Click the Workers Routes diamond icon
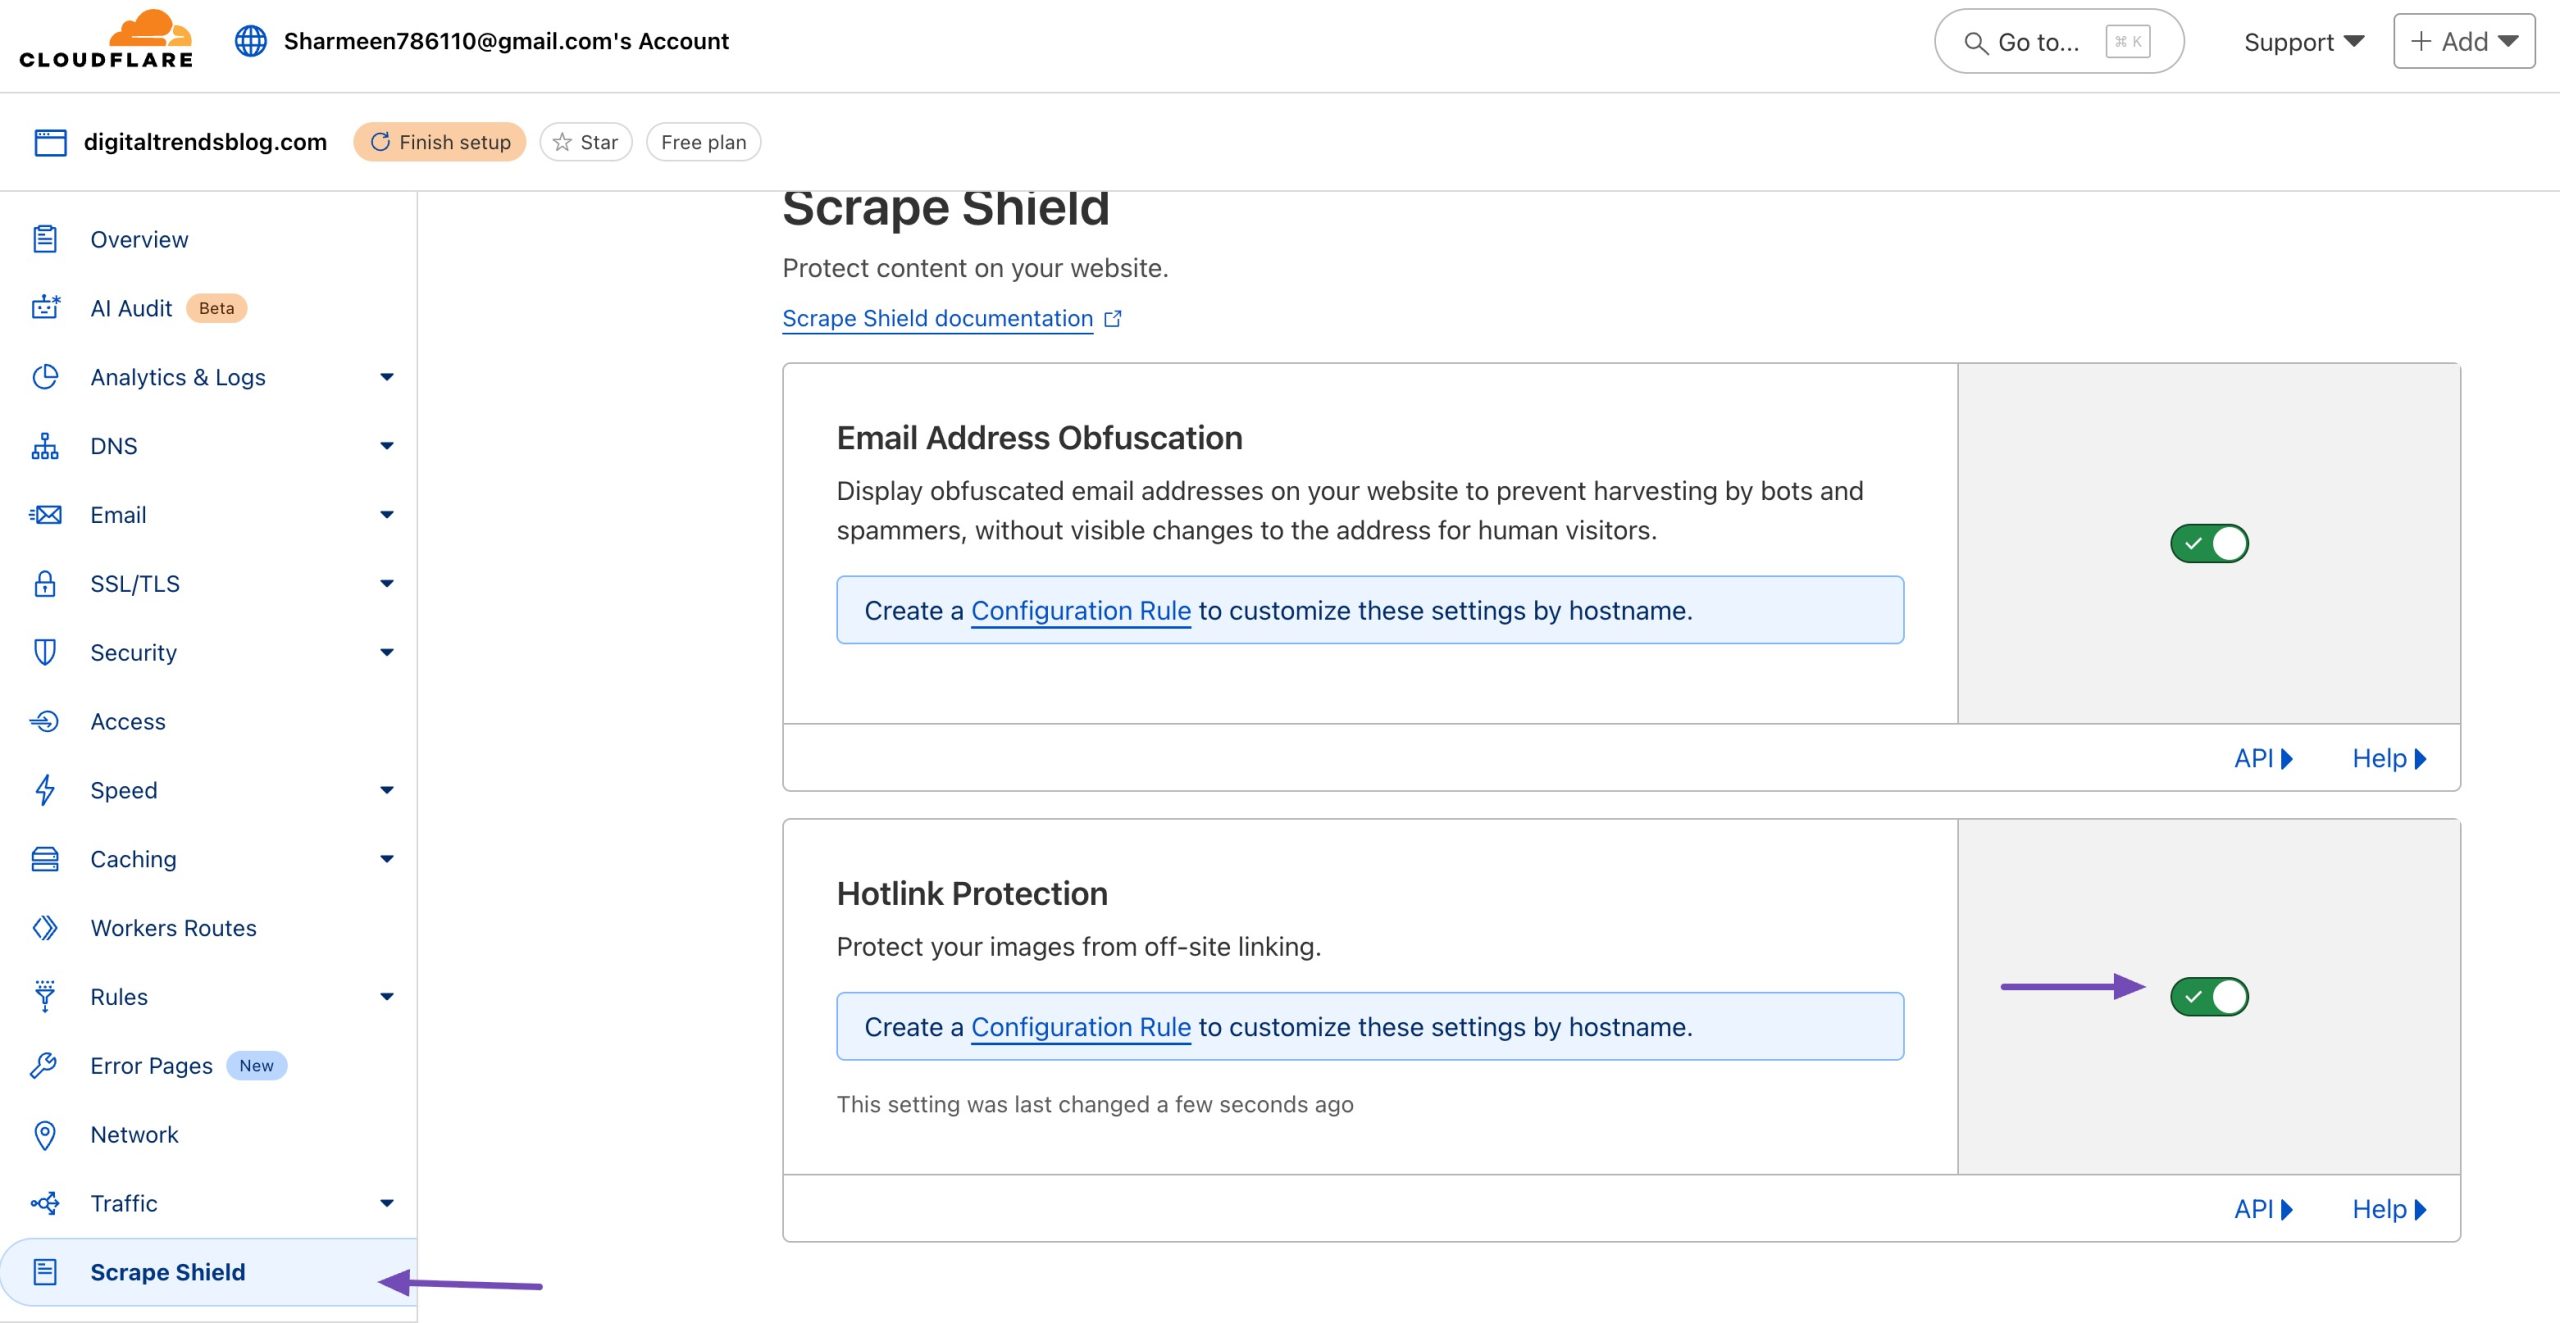The width and height of the screenshot is (2560, 1323). tap(45, 928)
